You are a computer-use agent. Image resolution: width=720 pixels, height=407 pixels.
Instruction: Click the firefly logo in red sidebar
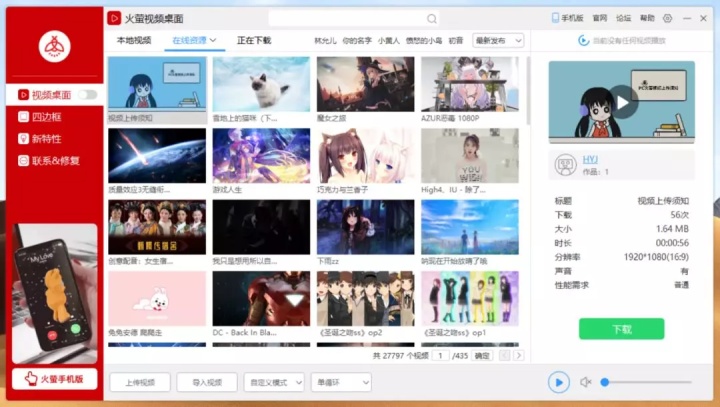(55, 46)
